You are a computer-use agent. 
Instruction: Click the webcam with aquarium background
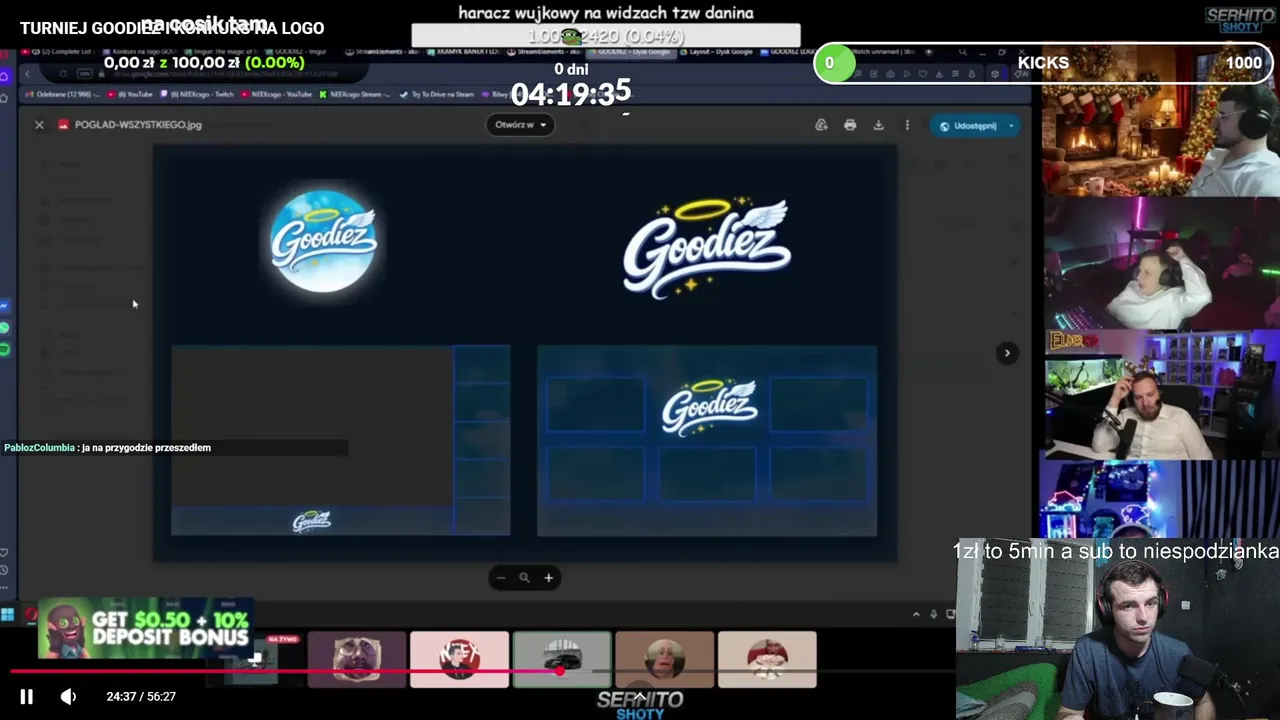pyautogui.click(x=1161, y=395)
